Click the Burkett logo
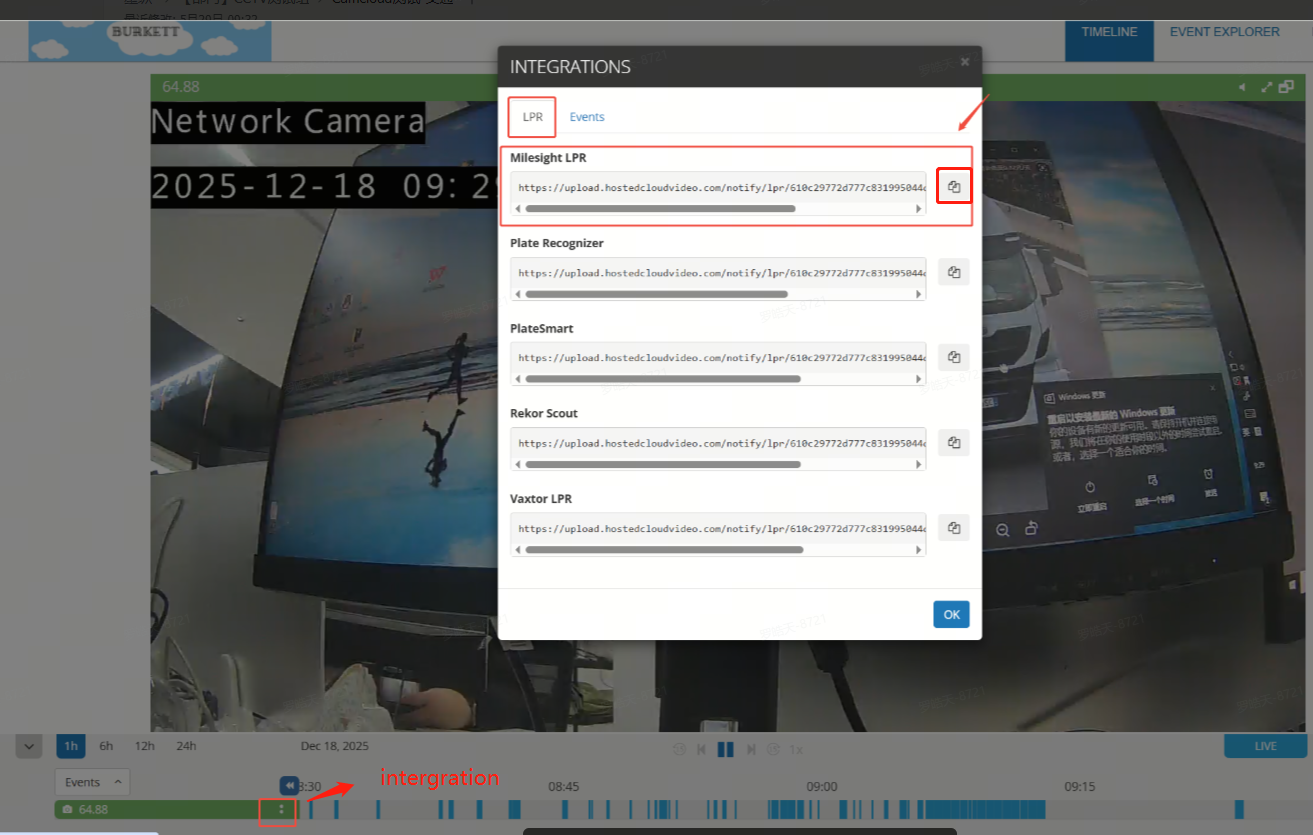 150,40
